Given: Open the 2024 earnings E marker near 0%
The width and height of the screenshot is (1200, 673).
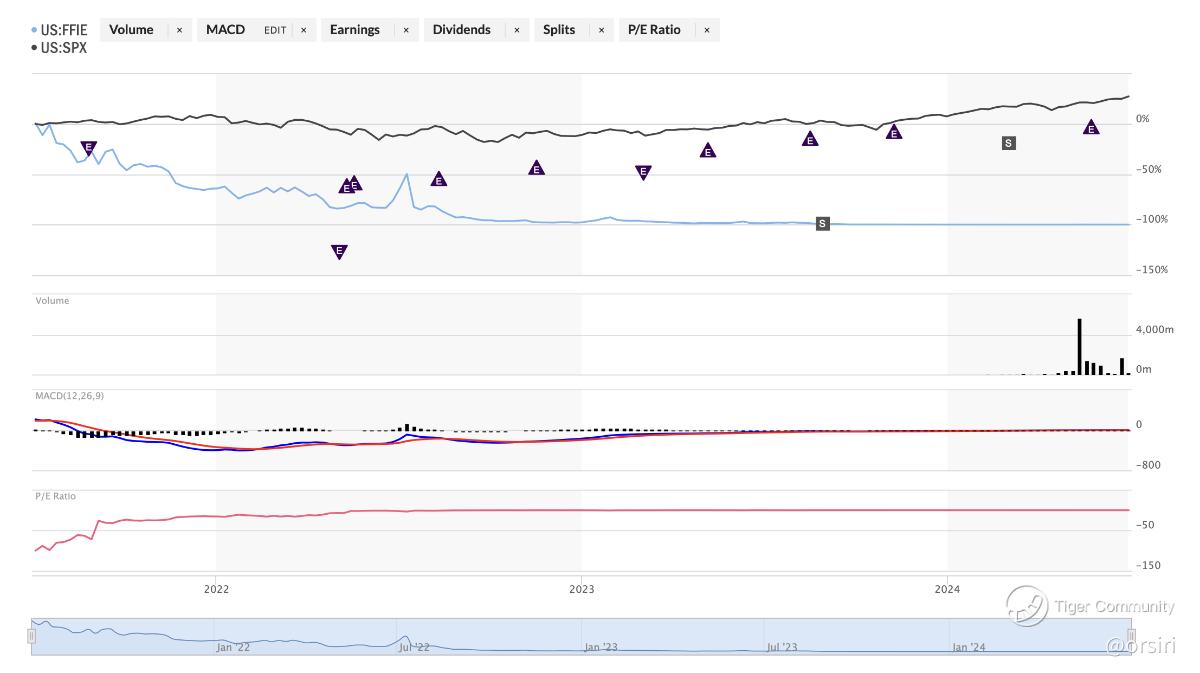Looking at the screenshot, I should (x=1092, y=127).
